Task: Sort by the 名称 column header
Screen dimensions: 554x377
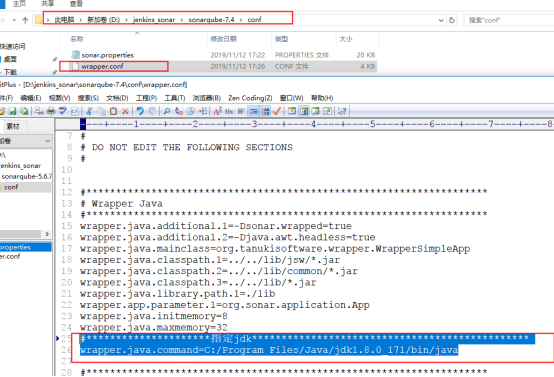Action: [x=77, y=39]
